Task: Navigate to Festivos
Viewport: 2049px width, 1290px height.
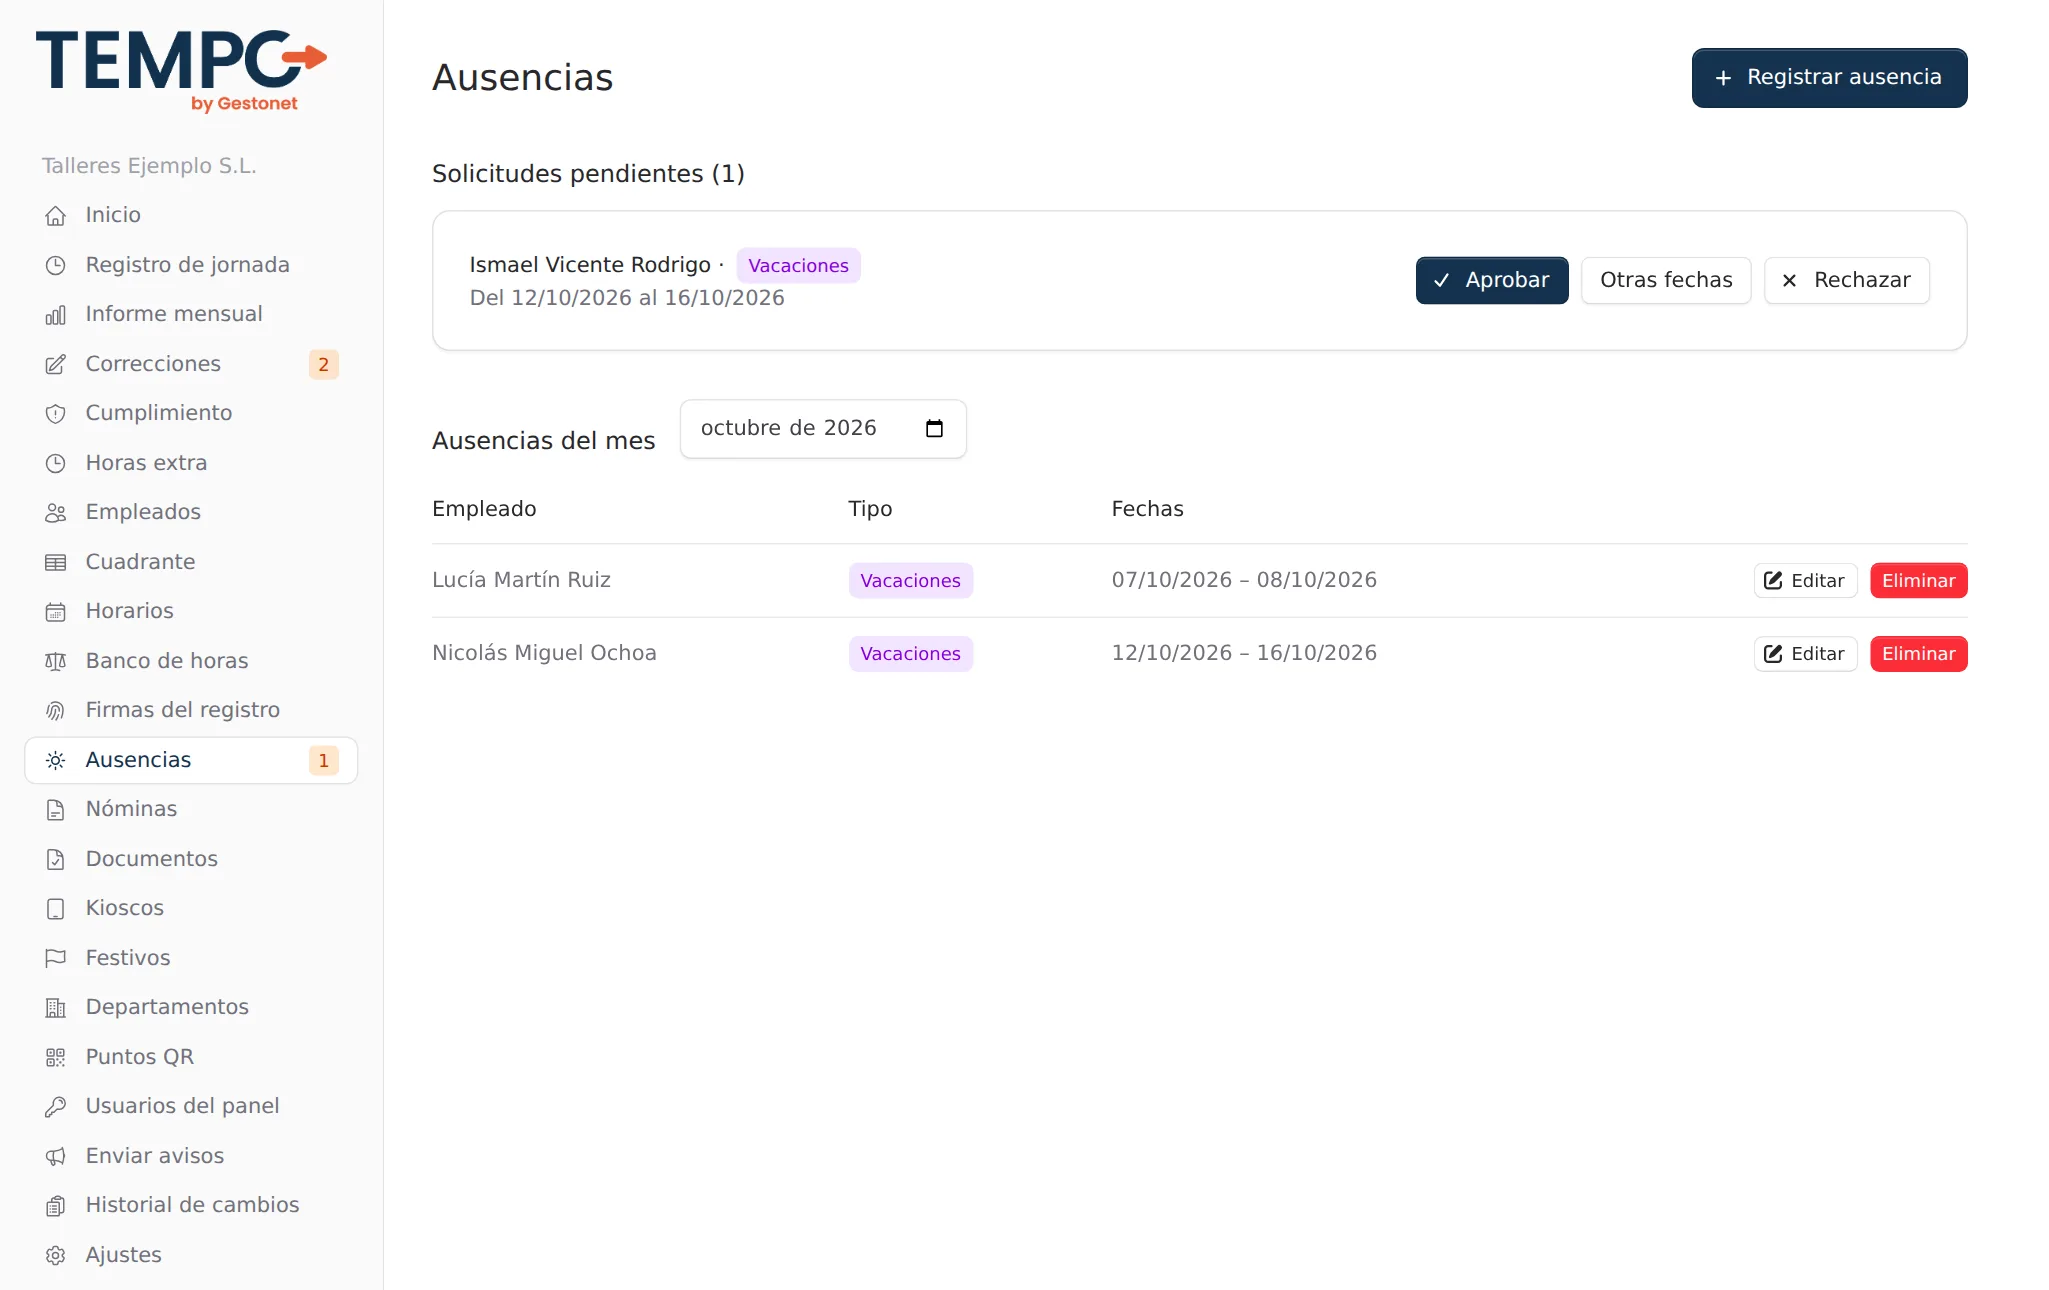Action: click(x=191, y=958)
